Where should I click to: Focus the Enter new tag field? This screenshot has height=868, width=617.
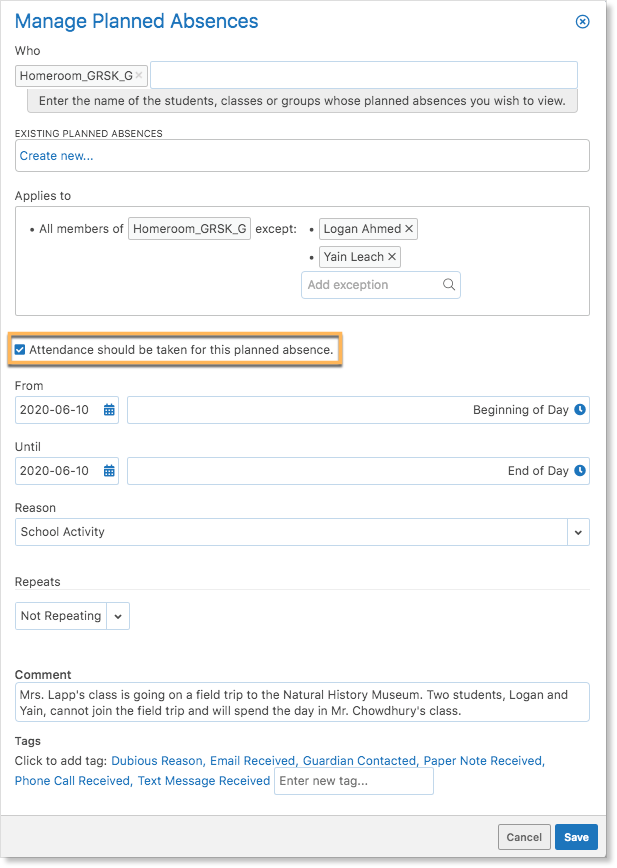point(354,781)
